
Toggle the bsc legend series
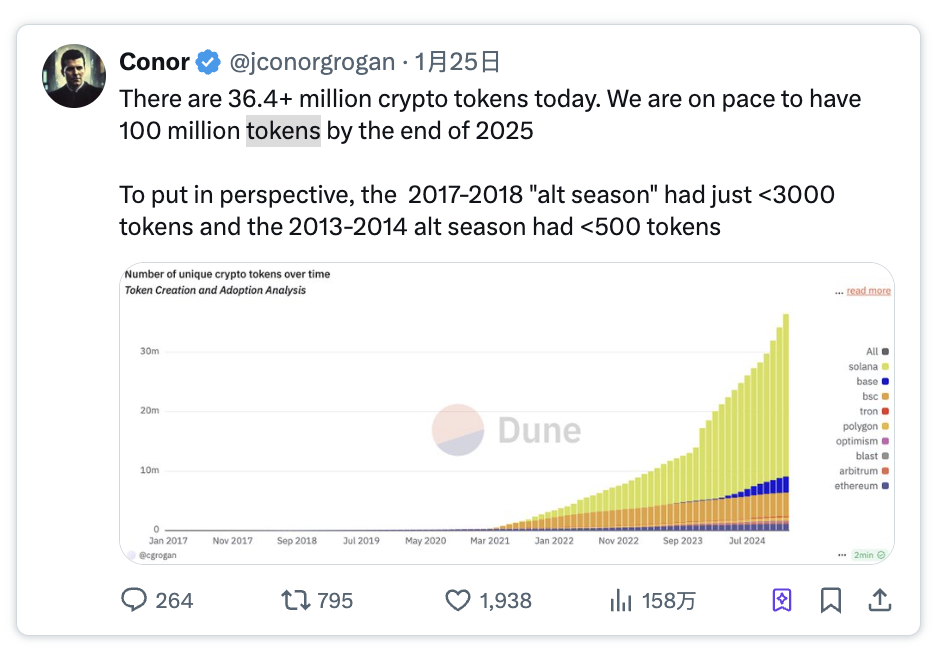coord(875,396)
